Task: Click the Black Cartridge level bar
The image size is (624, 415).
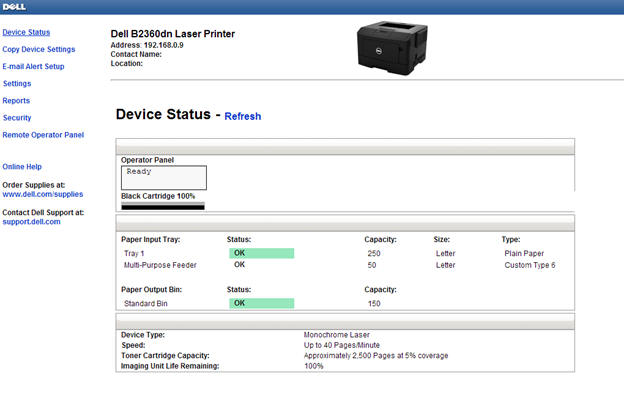Action: coord(162,207)
